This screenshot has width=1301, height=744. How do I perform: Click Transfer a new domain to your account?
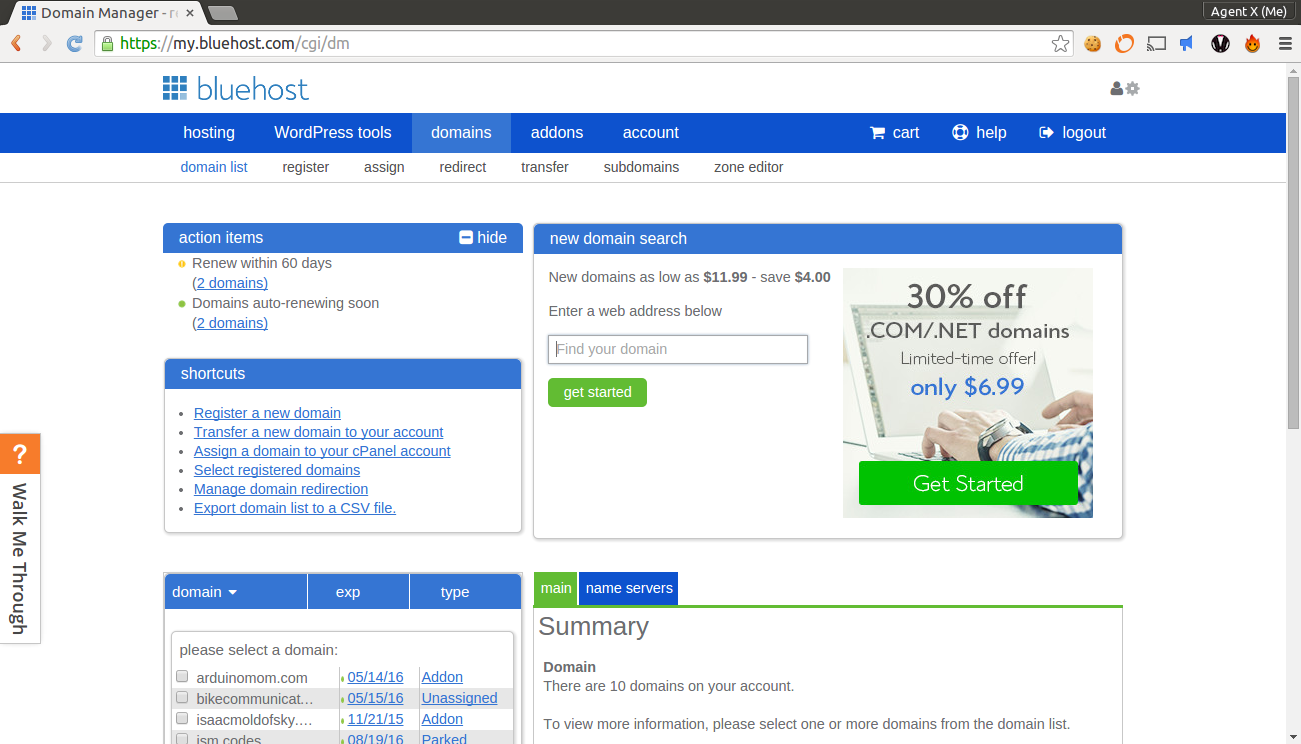[319, 432]
